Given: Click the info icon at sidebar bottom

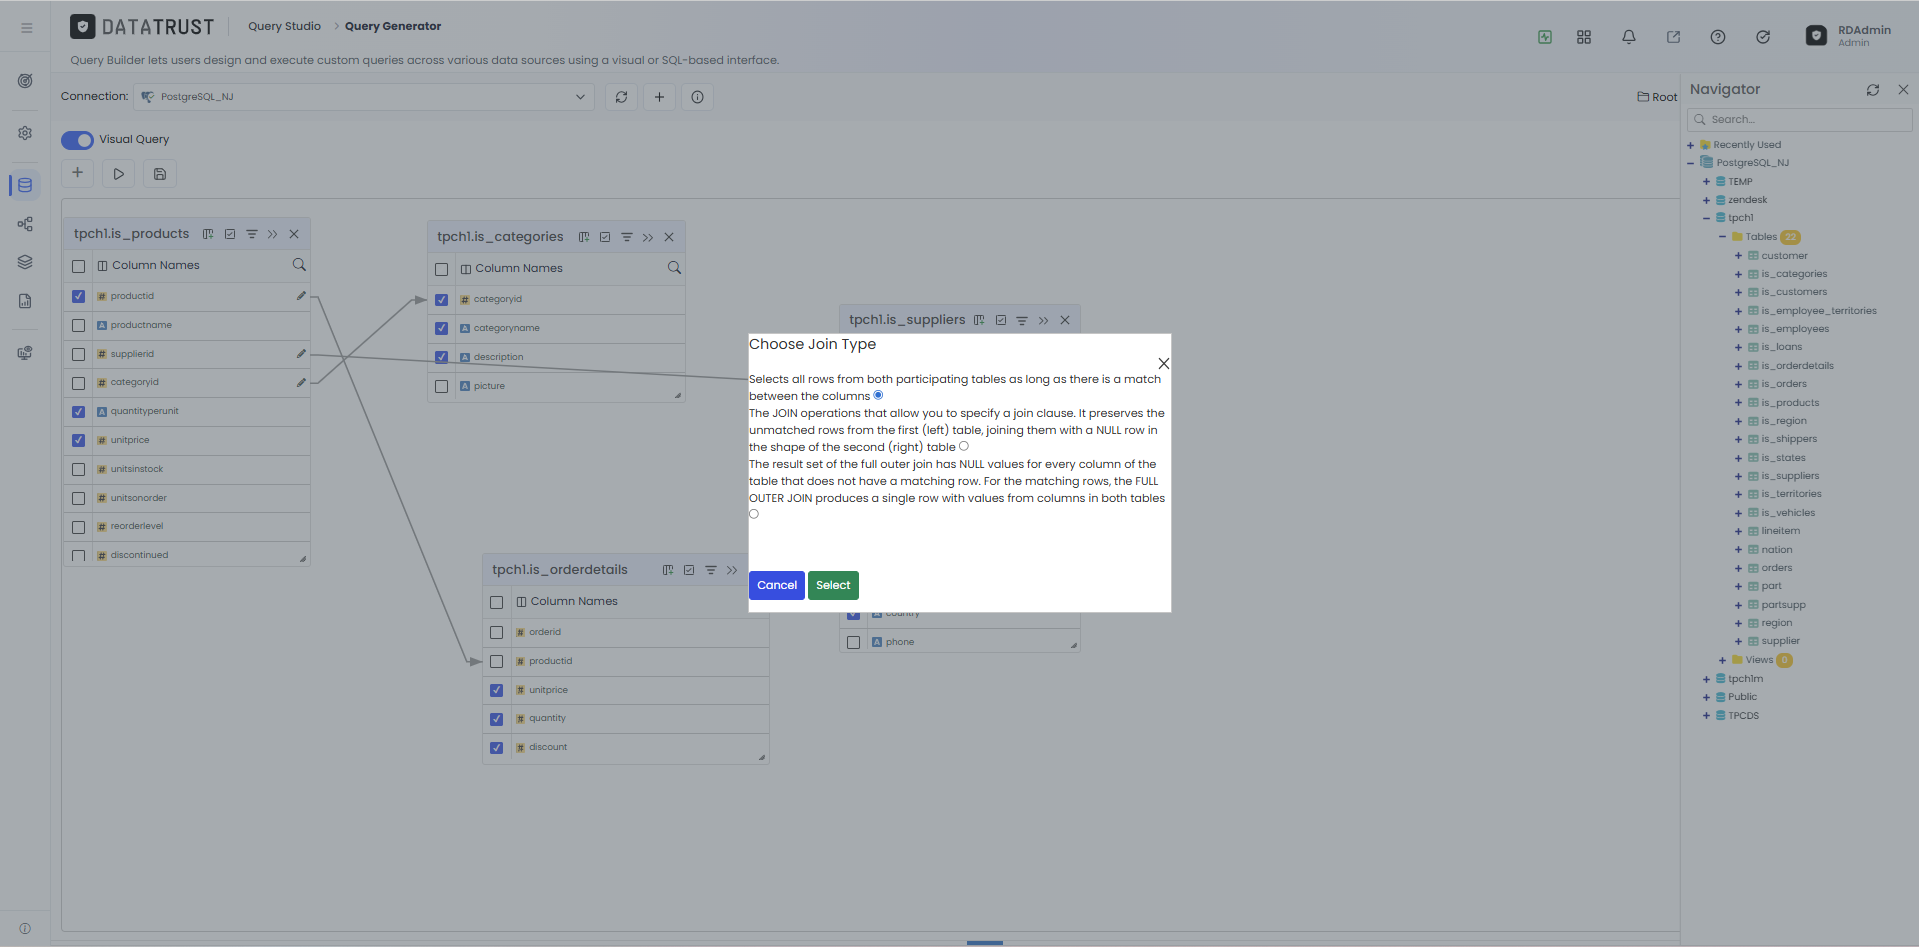Looking at the screenshot, I should click(x=25, y=929).
